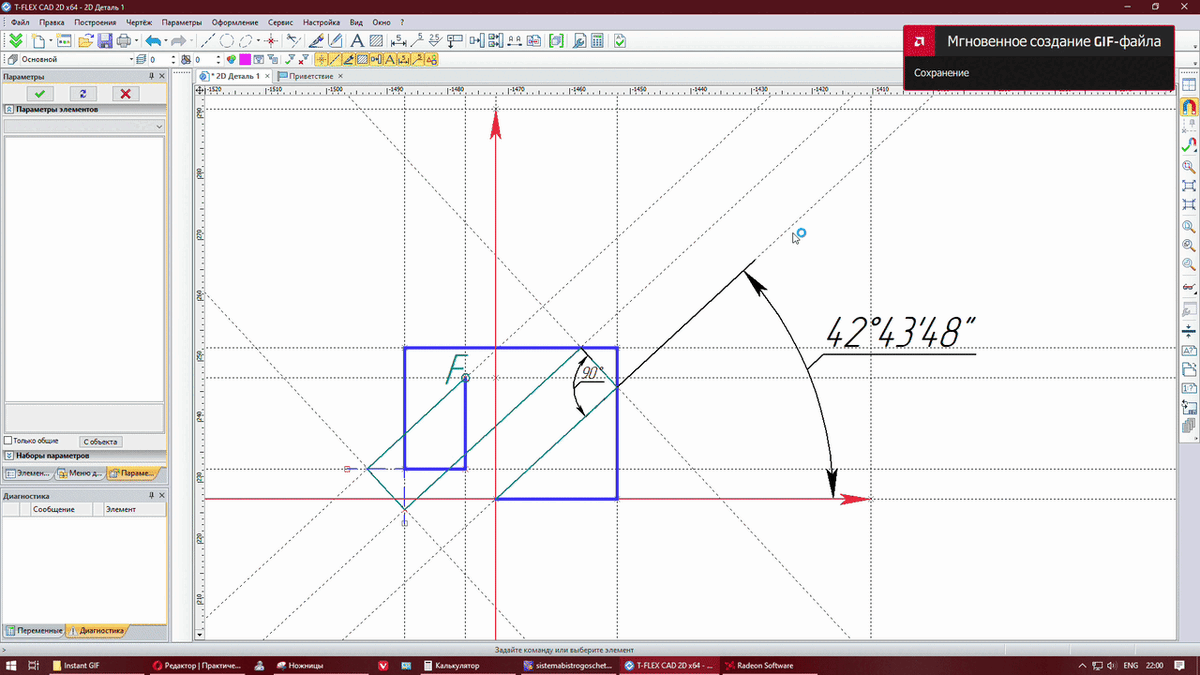Toggle the line selector filter (highlighted line icon)
The image size is (1200, 675).
pyautogui.click(x=335, y=59)
